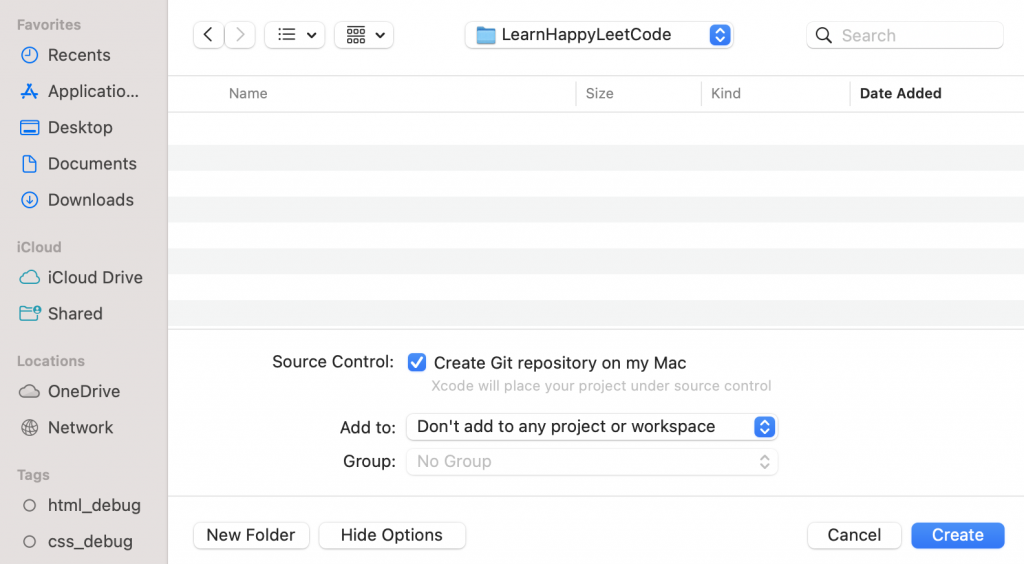This screenshot has width=1024, height=564.
Task: Sort files by Name column
Action: (248, 93)
